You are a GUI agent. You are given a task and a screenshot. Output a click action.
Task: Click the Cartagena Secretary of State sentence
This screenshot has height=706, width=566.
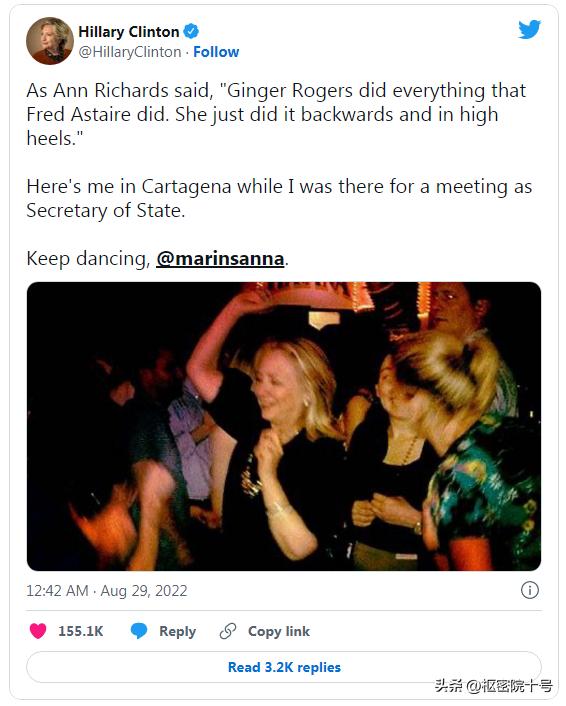coord(279,198)
